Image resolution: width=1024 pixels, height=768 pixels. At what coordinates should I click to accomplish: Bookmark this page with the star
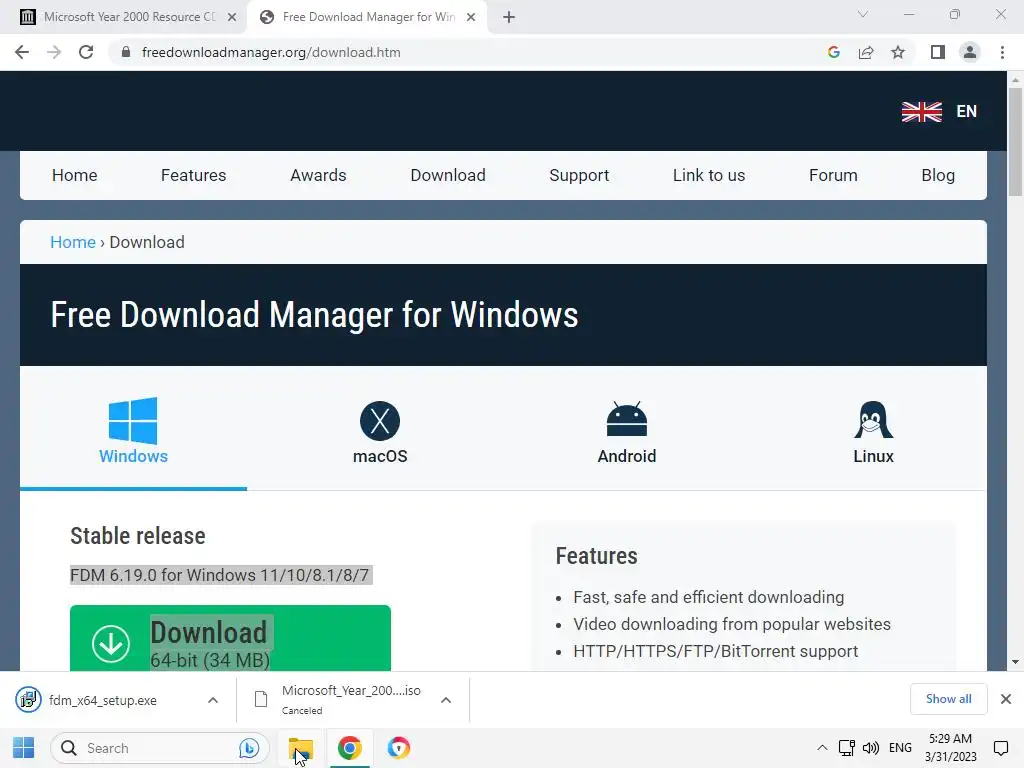898,52
